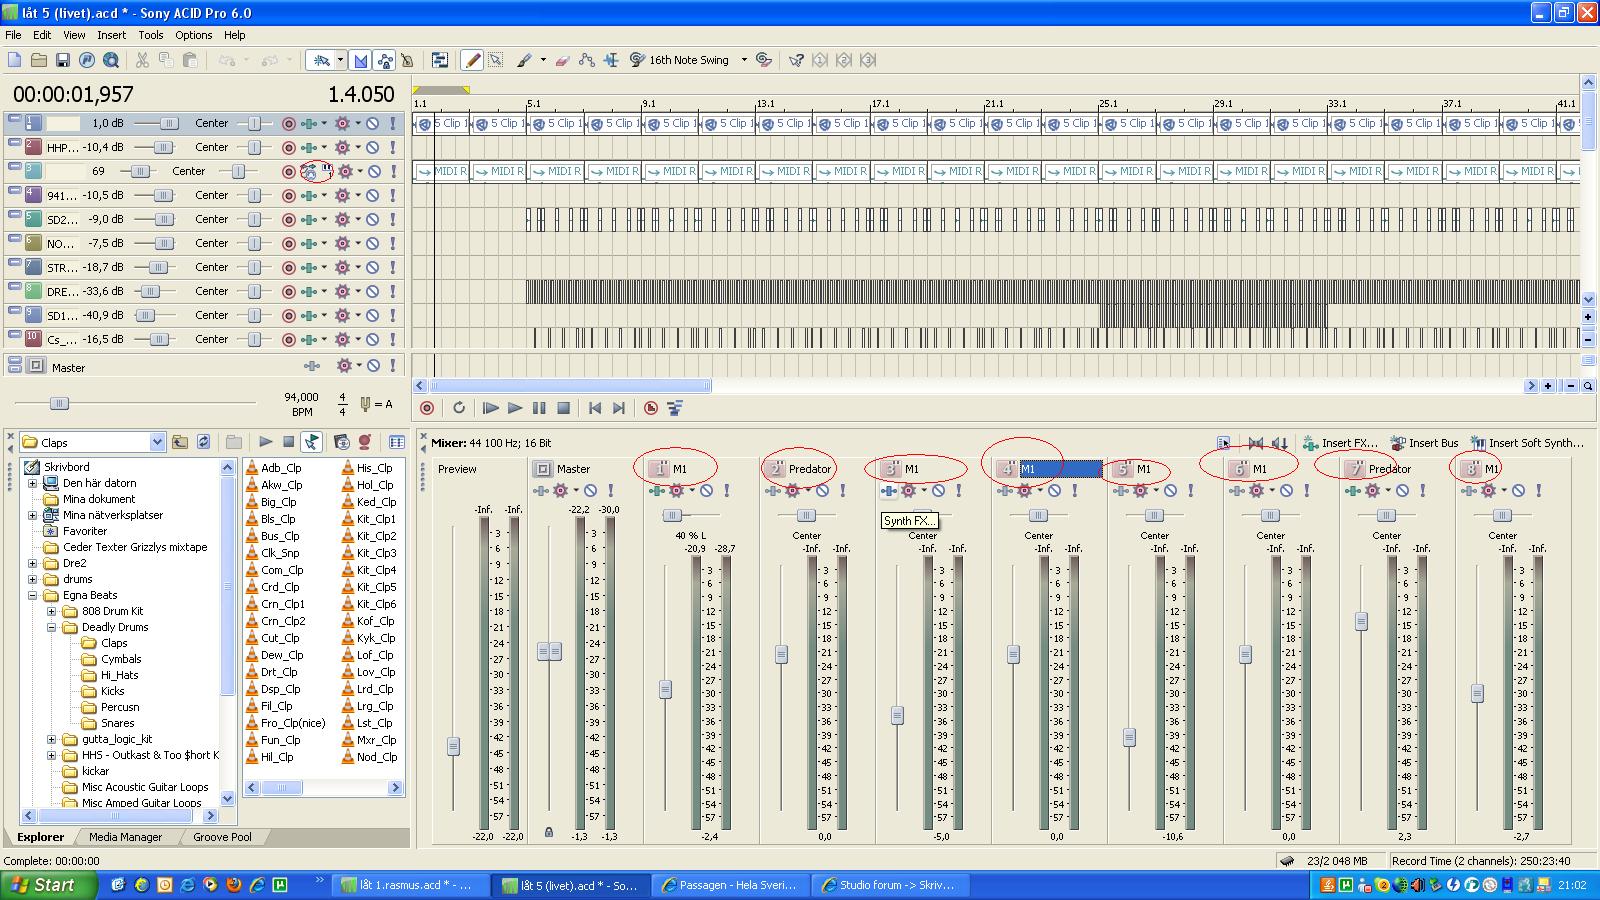
Task: Open Insert FX in mixer toolbar
Action: (1340, 443)
